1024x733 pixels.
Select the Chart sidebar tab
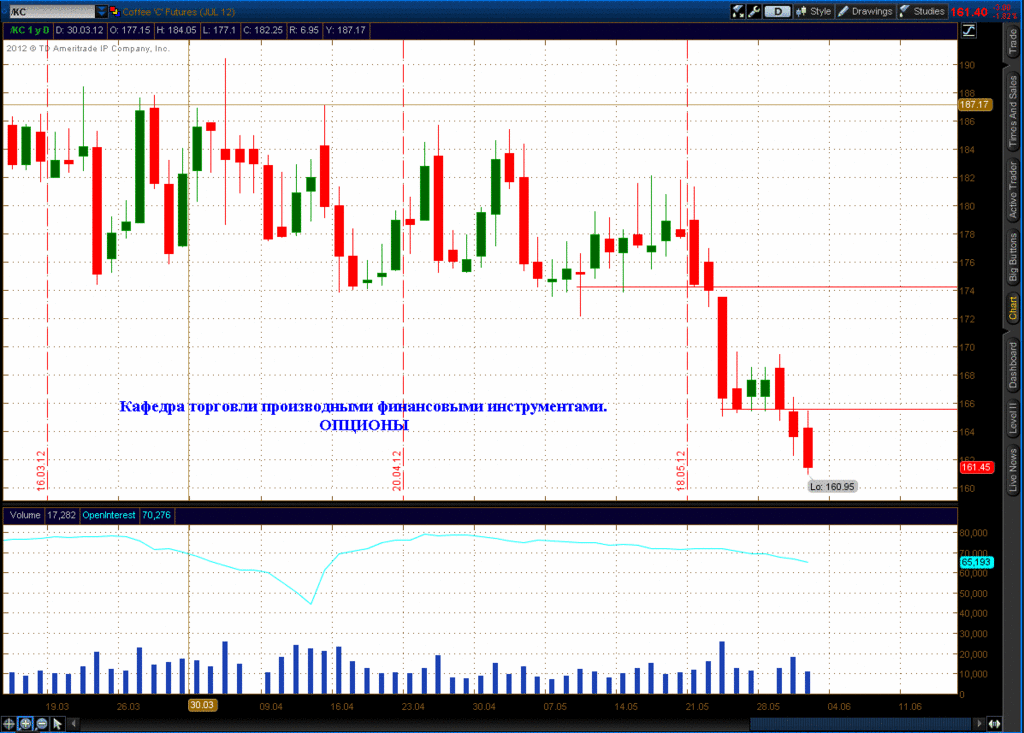pos(1012,308)
